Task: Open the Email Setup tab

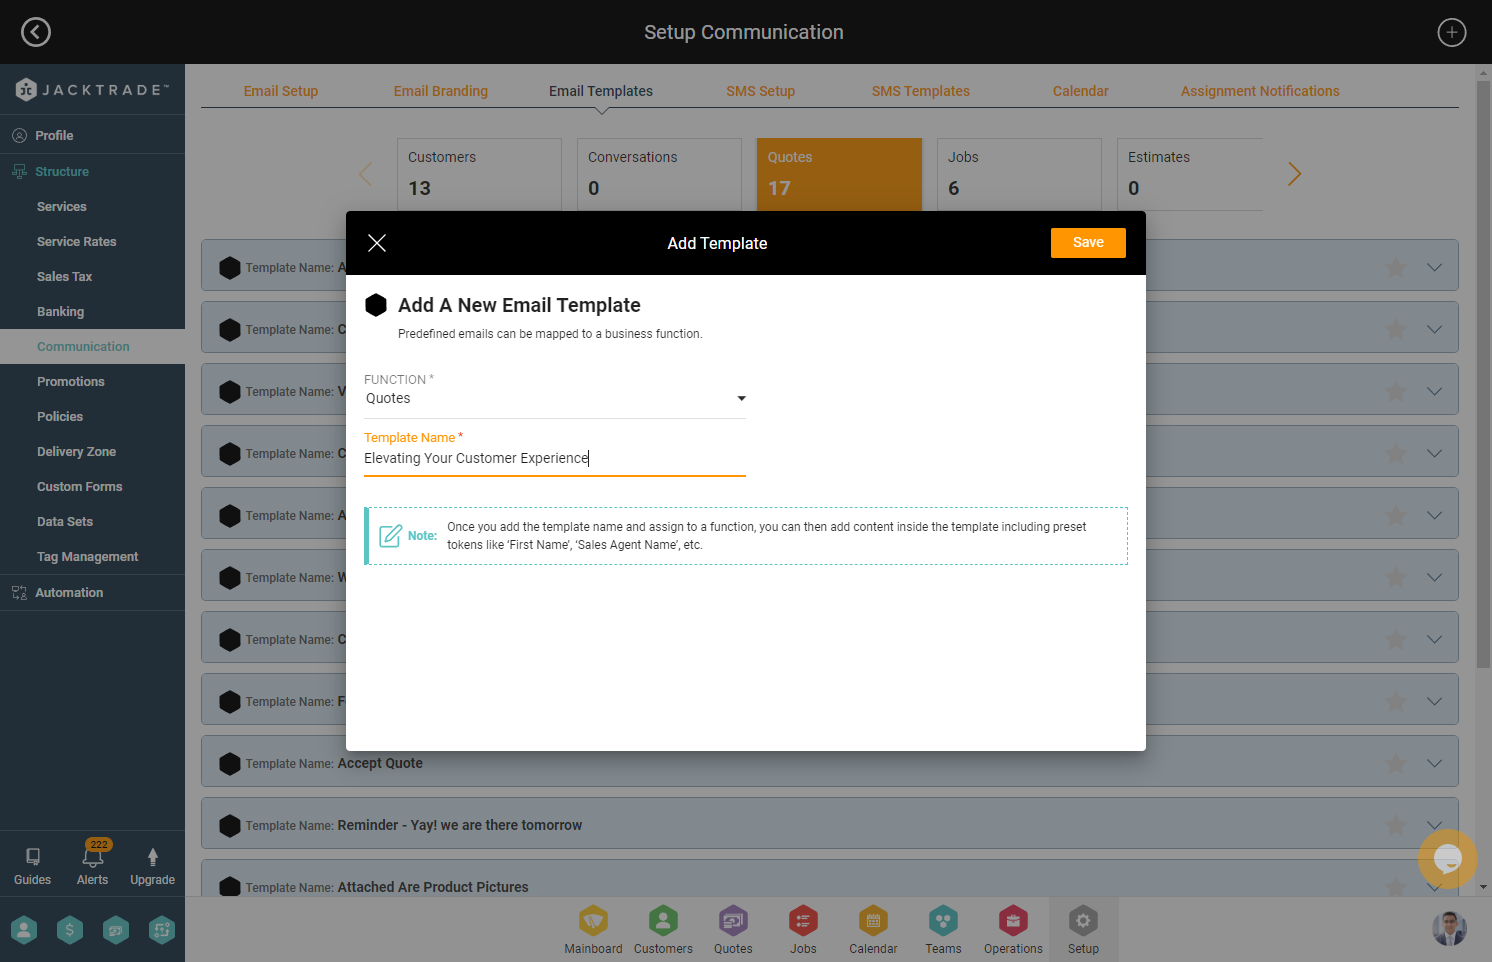Action: click(281, 91)
